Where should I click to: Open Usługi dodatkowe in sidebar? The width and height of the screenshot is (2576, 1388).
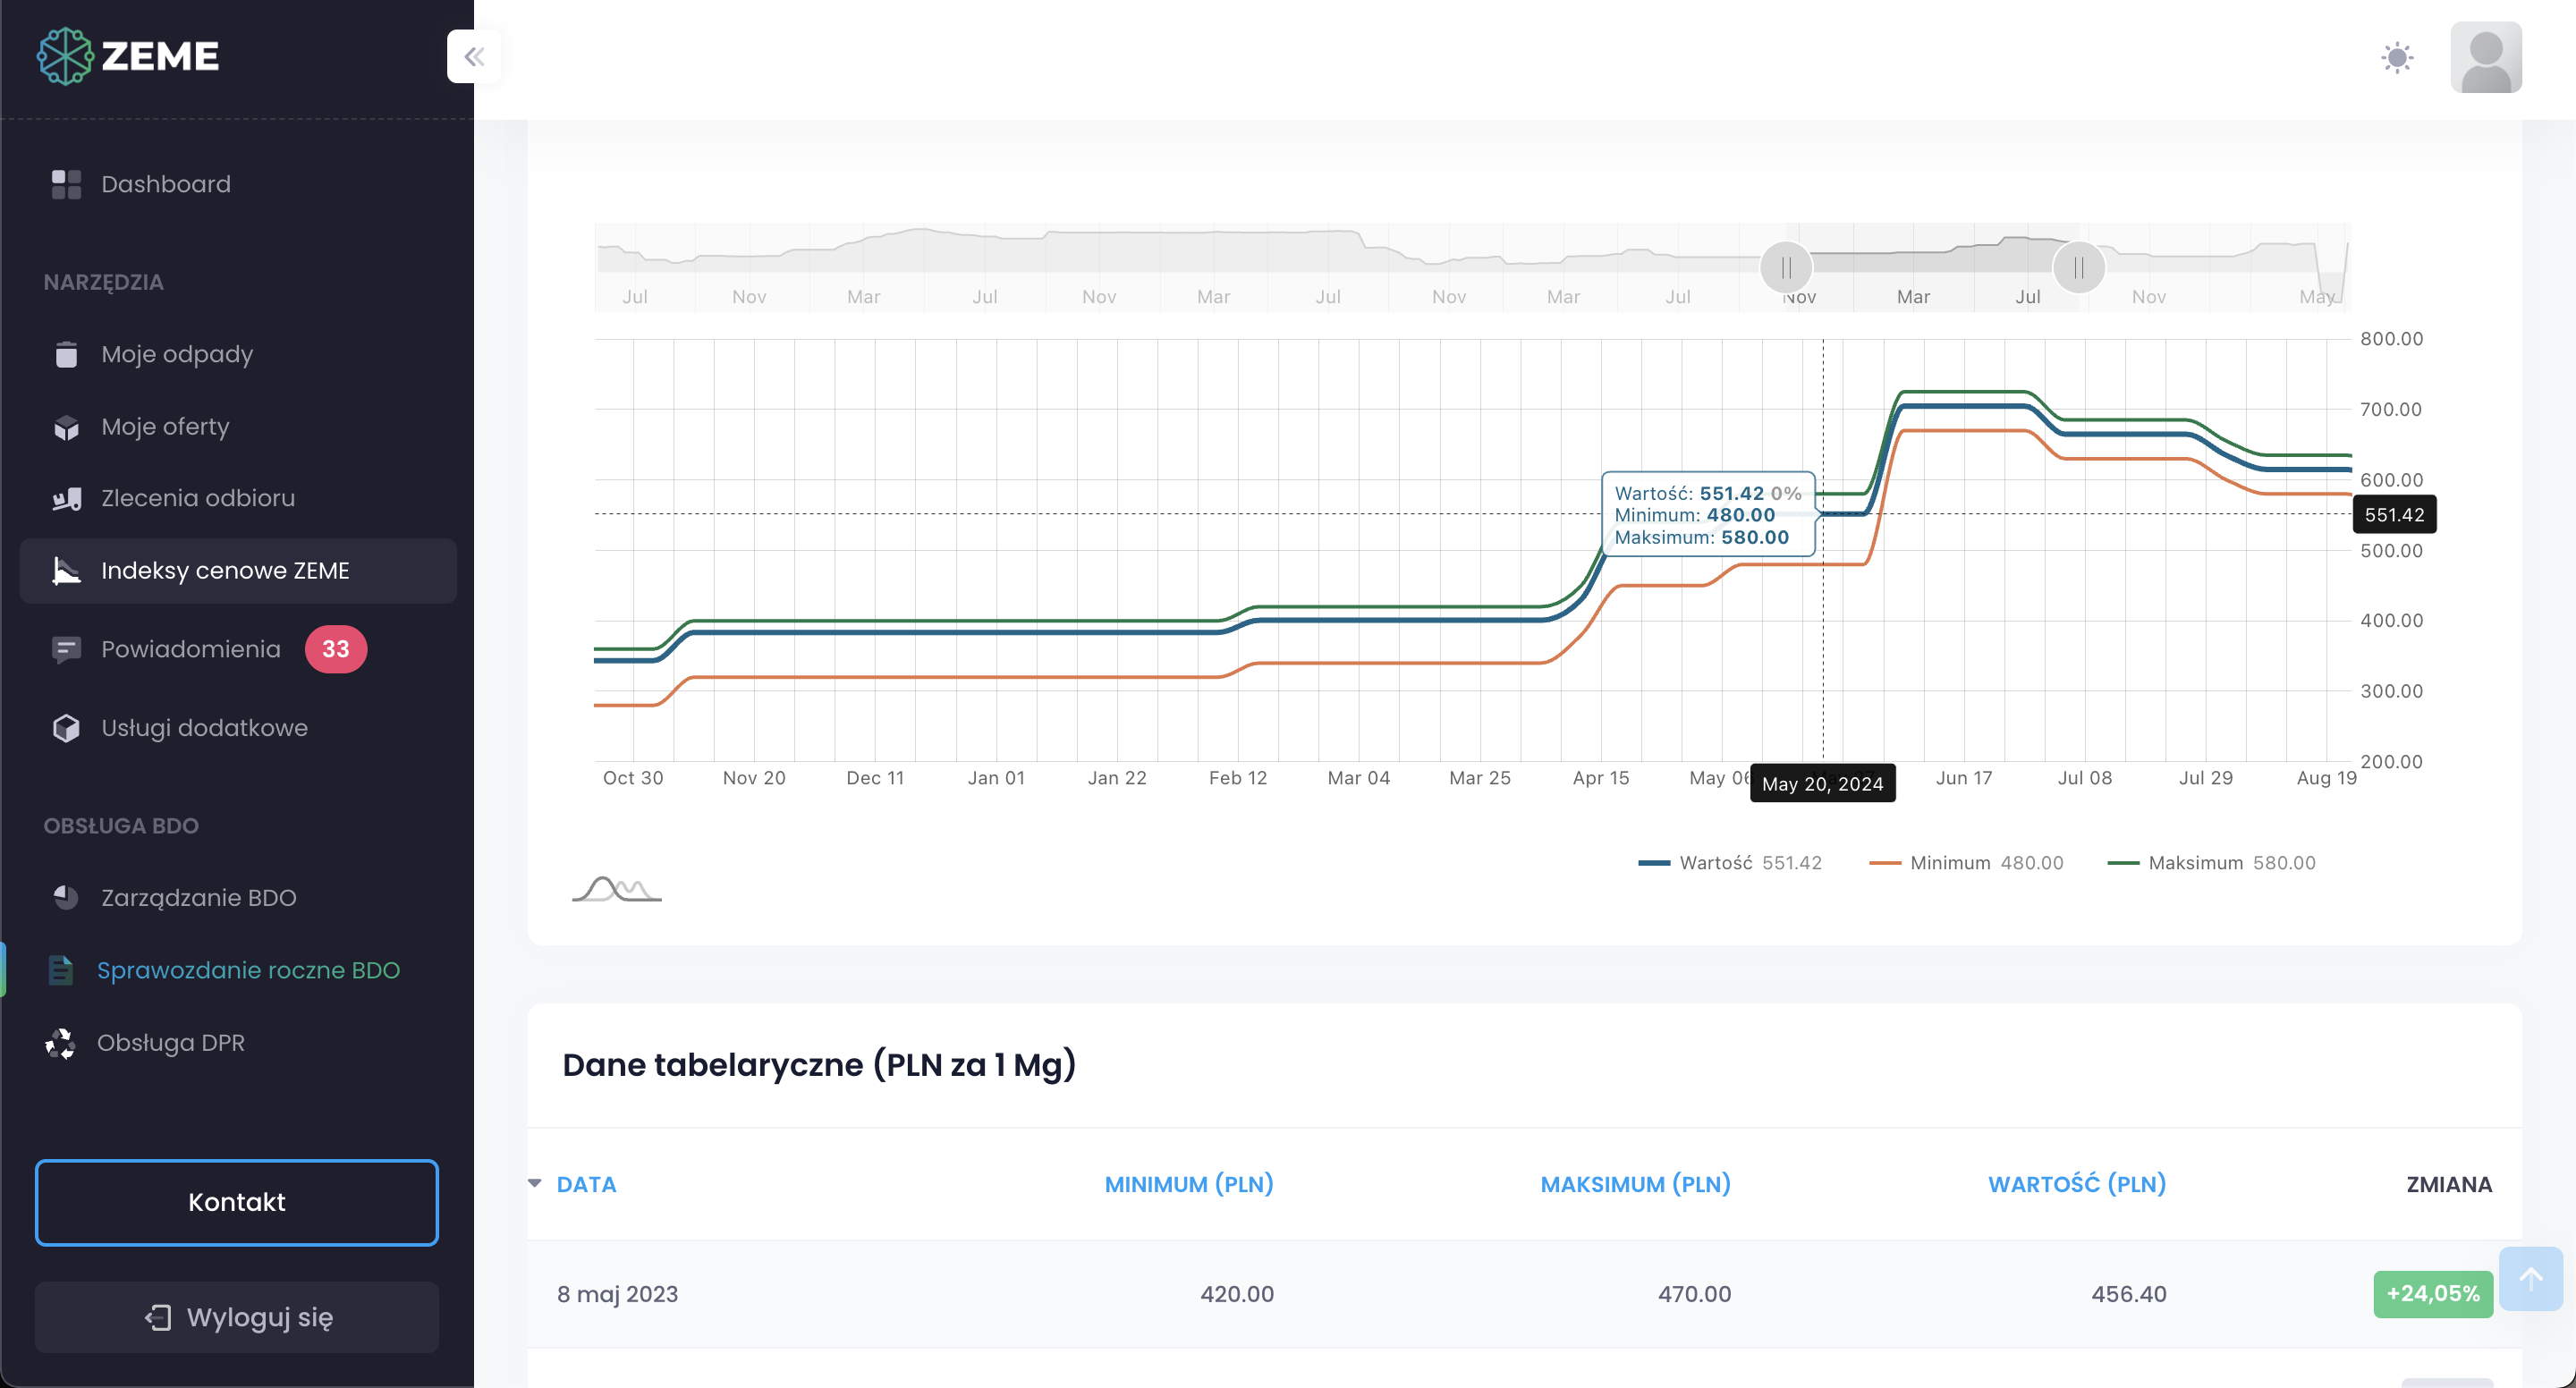tap(204, 728)
